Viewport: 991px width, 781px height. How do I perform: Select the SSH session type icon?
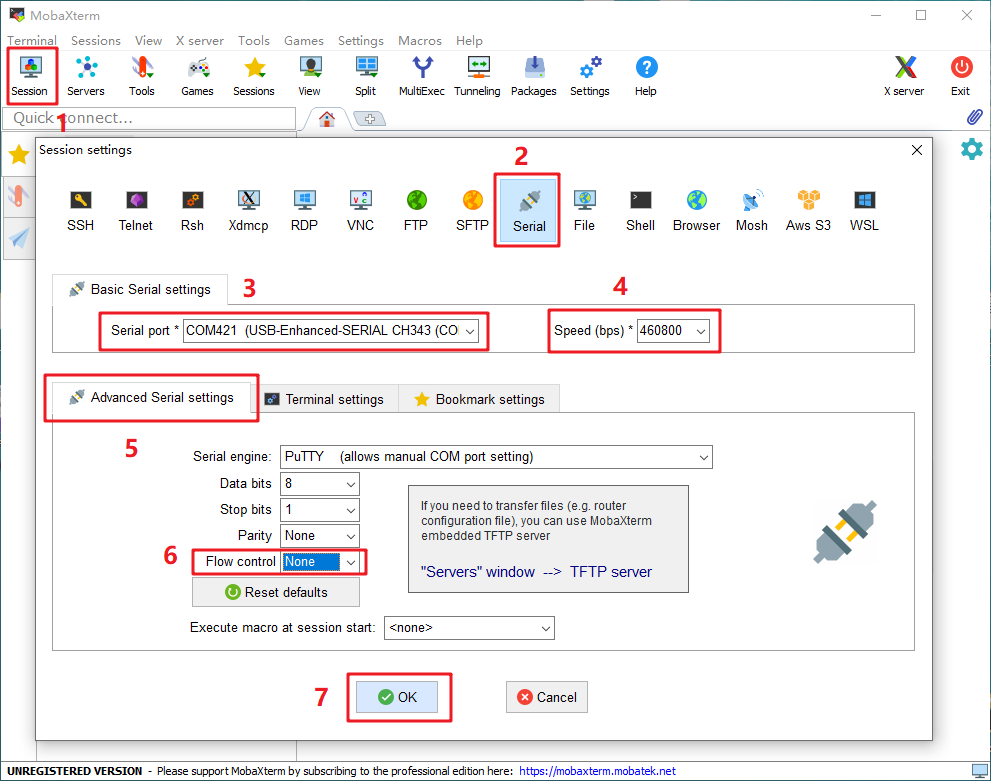click(x=80, y=209)
